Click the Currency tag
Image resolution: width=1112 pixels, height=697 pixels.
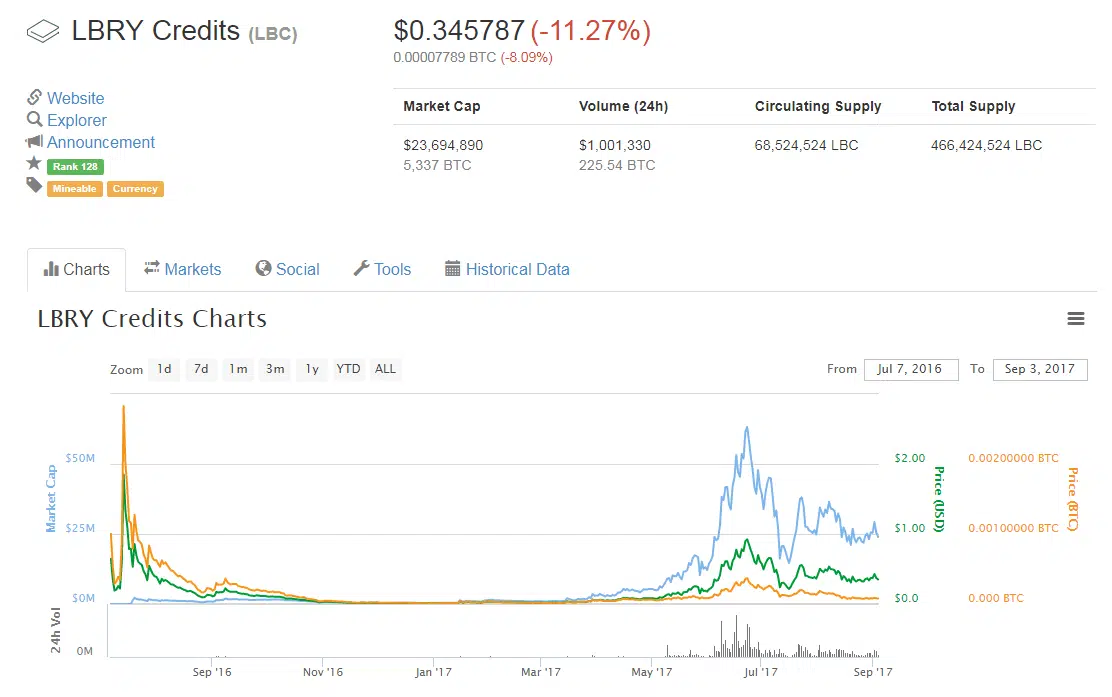pyautogui.click(x=135, y=189)
